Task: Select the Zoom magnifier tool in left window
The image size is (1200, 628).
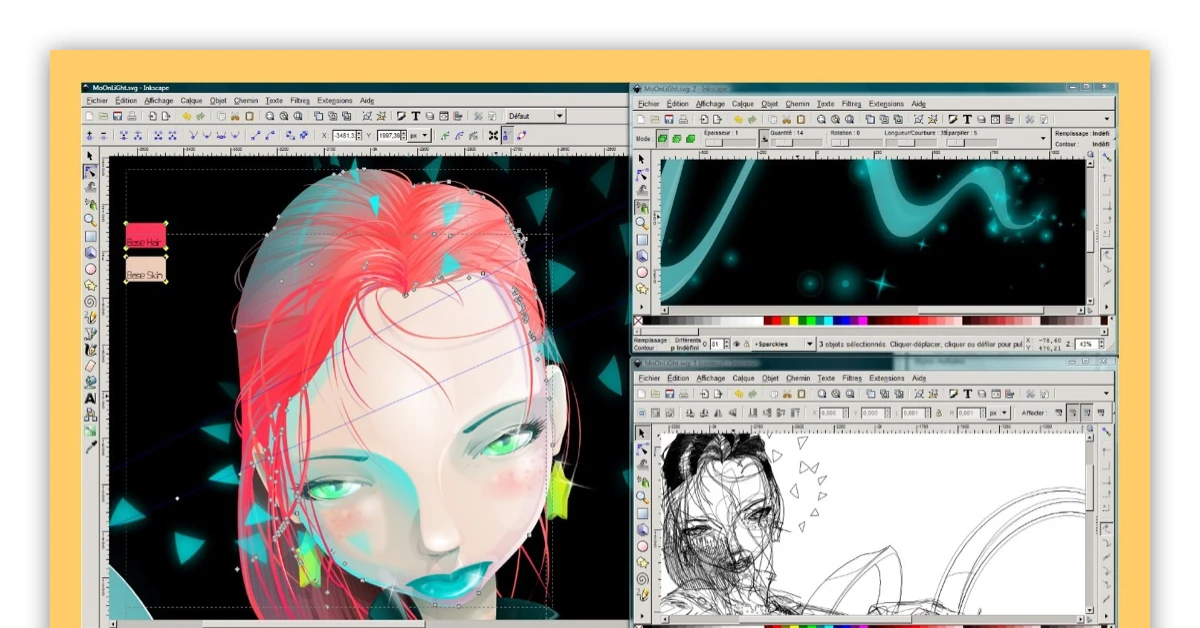Action: click(x=89, y=220)
